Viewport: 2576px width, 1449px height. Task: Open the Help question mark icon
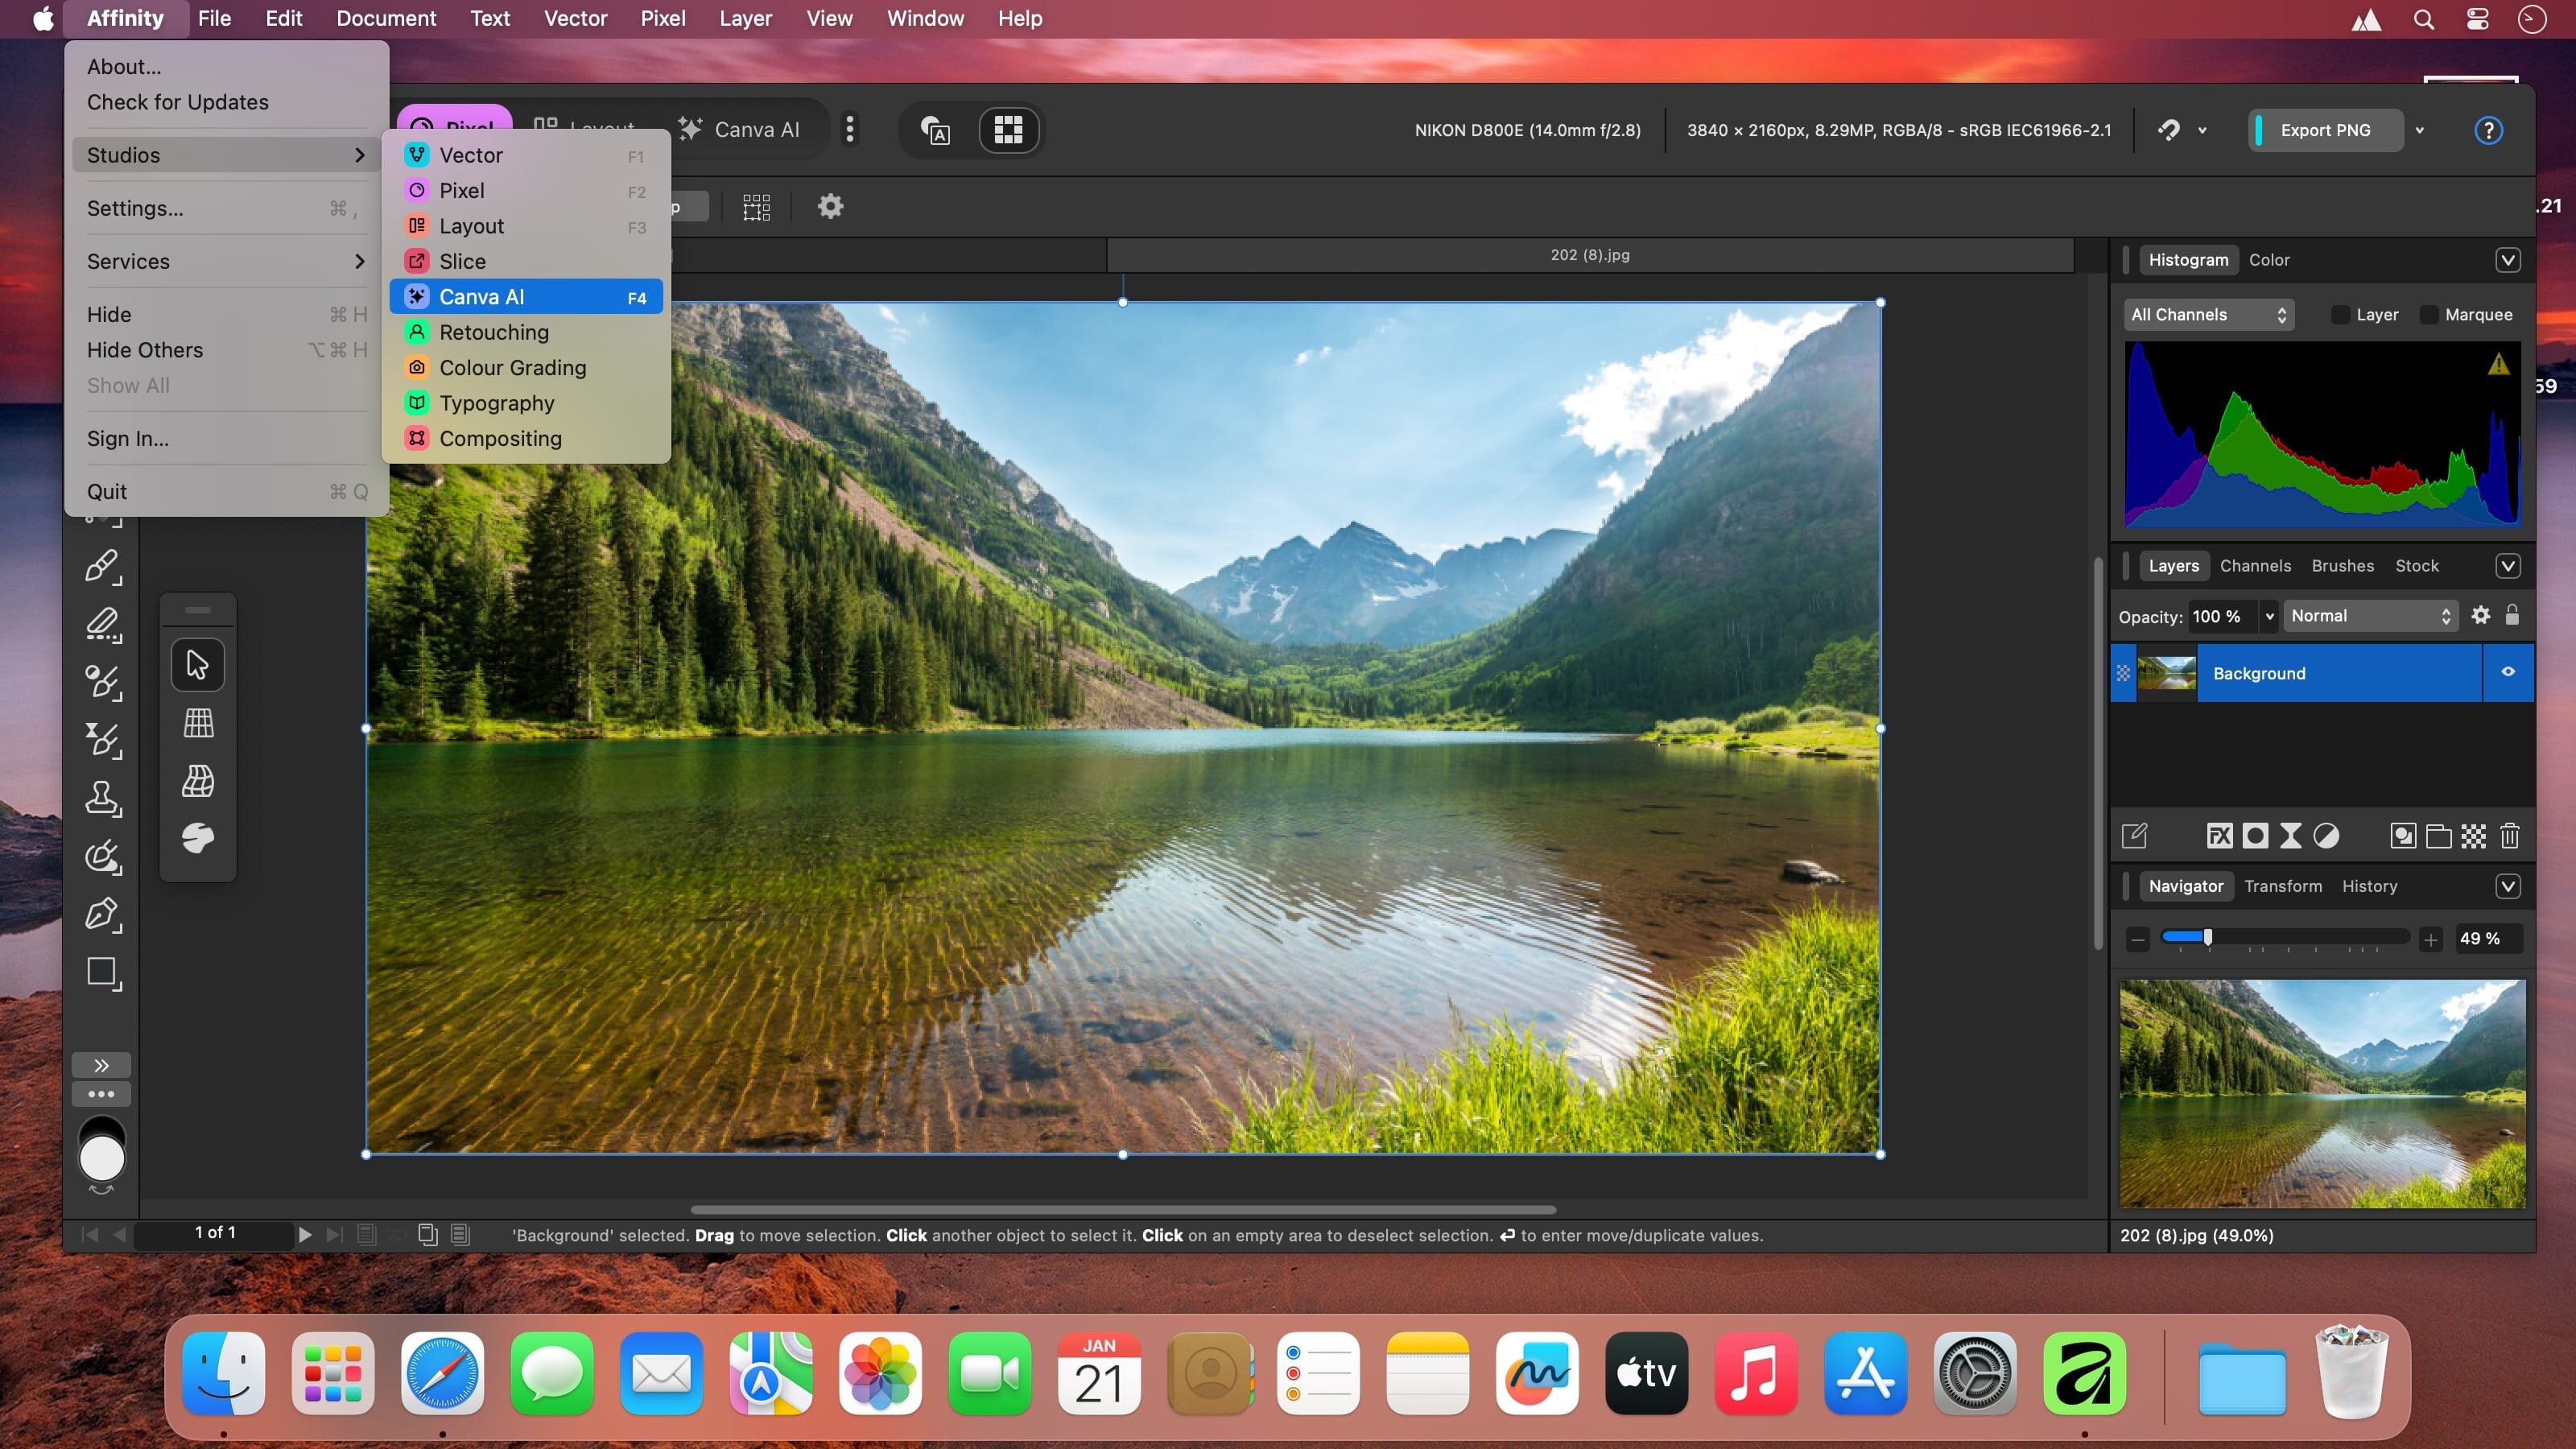click(x=2488, y=130)
